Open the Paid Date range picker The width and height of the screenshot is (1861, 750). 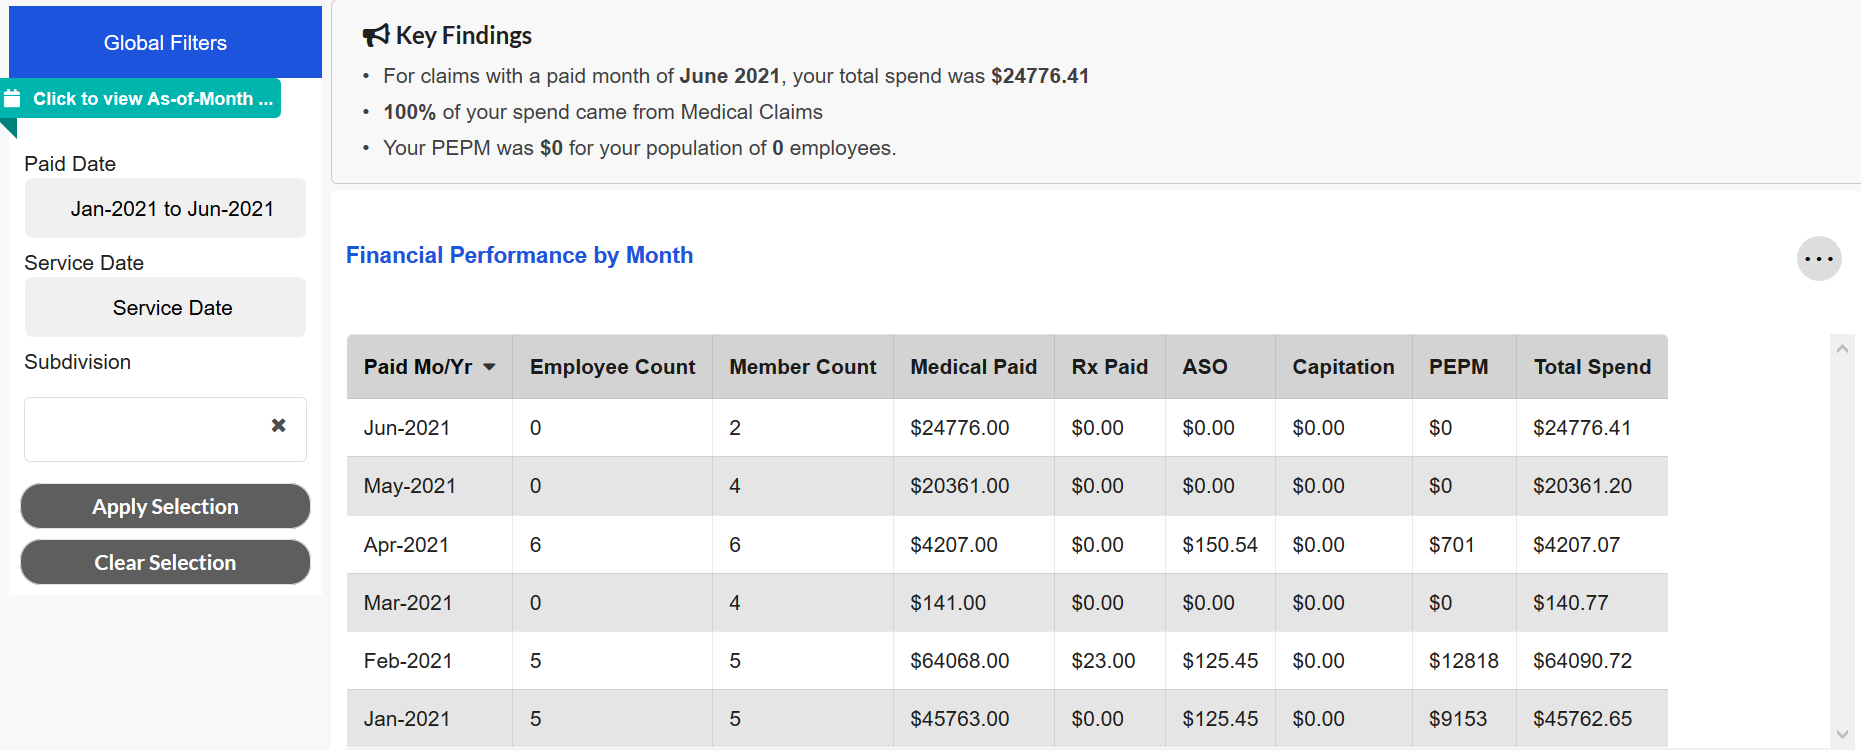(x=165, y=209)
